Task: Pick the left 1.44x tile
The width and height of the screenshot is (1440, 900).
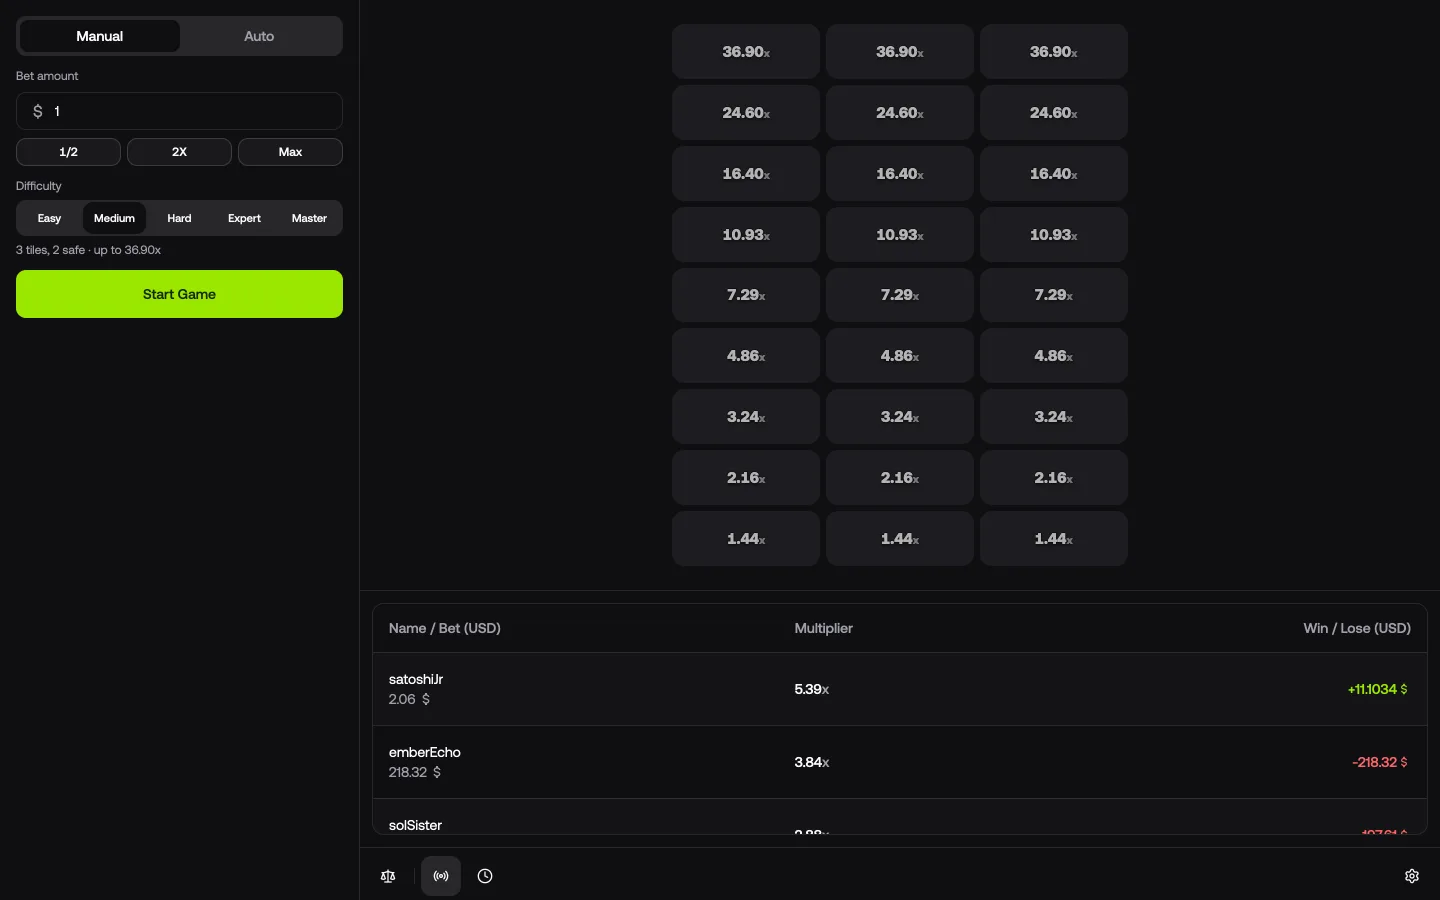Action: coord(746,539)
